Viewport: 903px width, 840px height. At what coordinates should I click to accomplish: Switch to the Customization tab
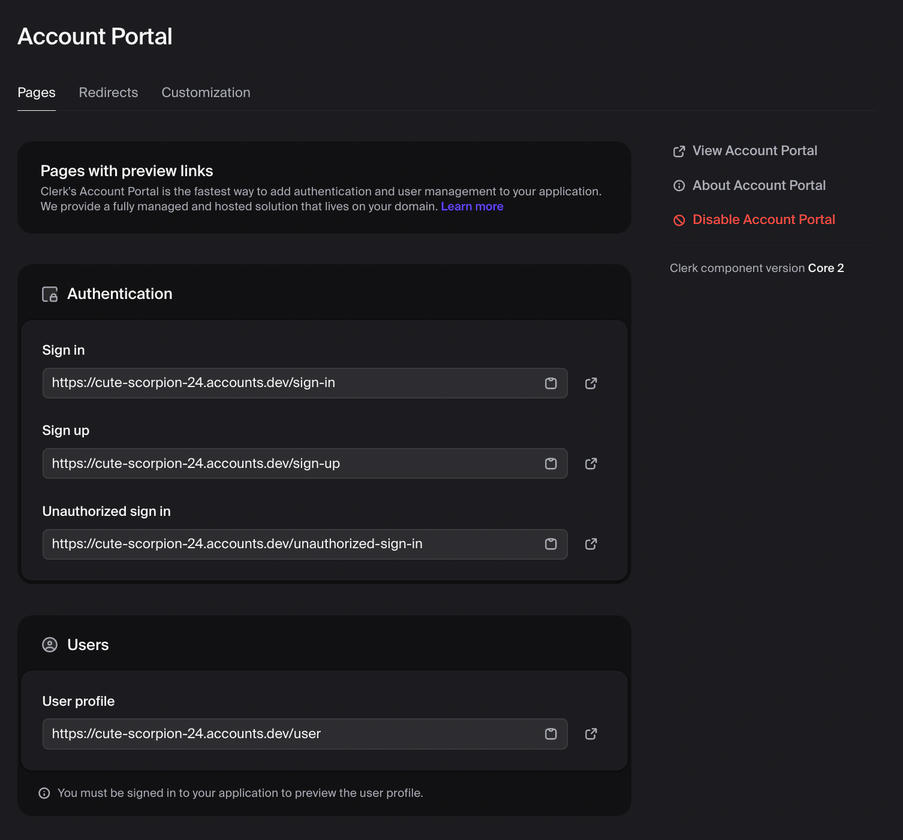coord(205,92)
